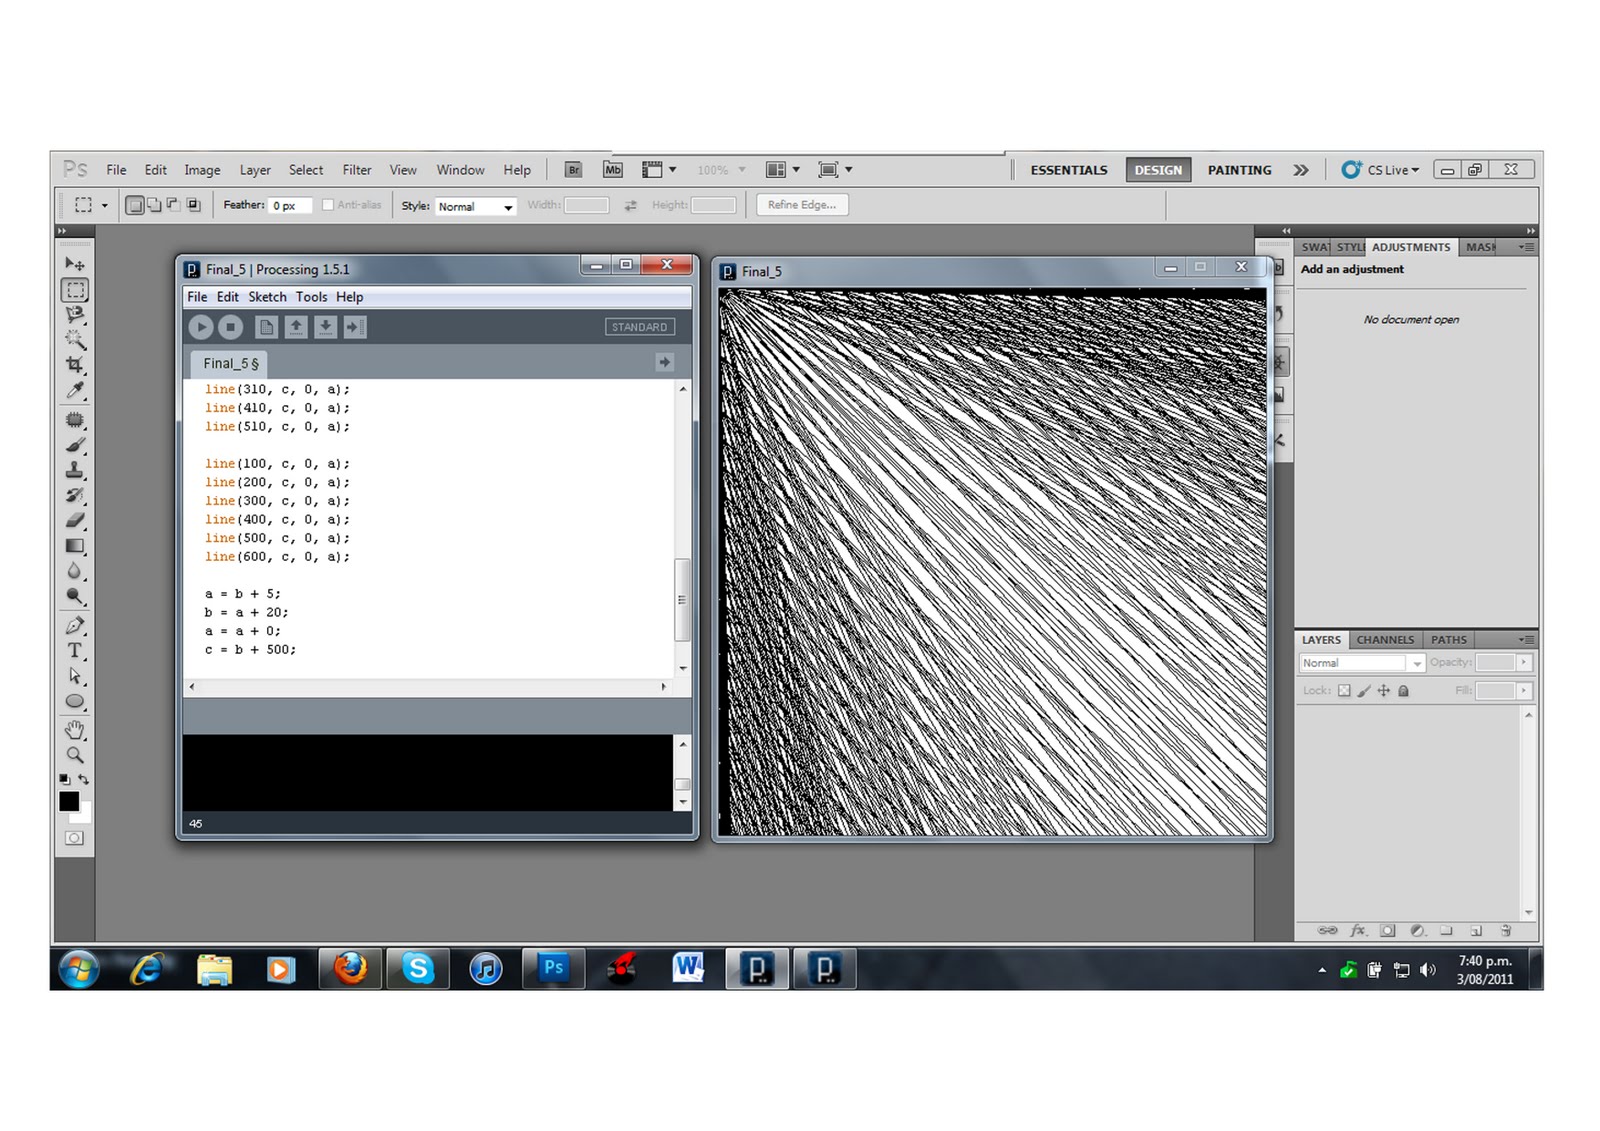Click the Processing Stop button

(231, 327)
